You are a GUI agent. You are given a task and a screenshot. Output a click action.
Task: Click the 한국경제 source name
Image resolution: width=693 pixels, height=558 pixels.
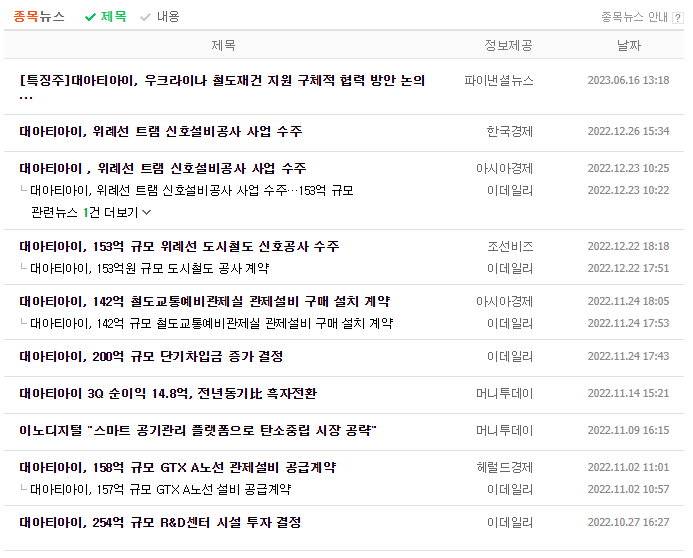pos(510,131)
